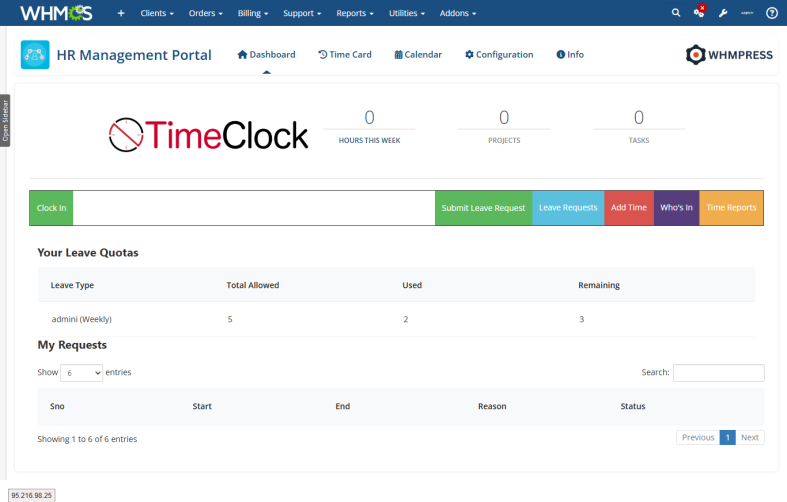Expand the Utilities menu
787x502 pixels.
[x=407, y=13]
